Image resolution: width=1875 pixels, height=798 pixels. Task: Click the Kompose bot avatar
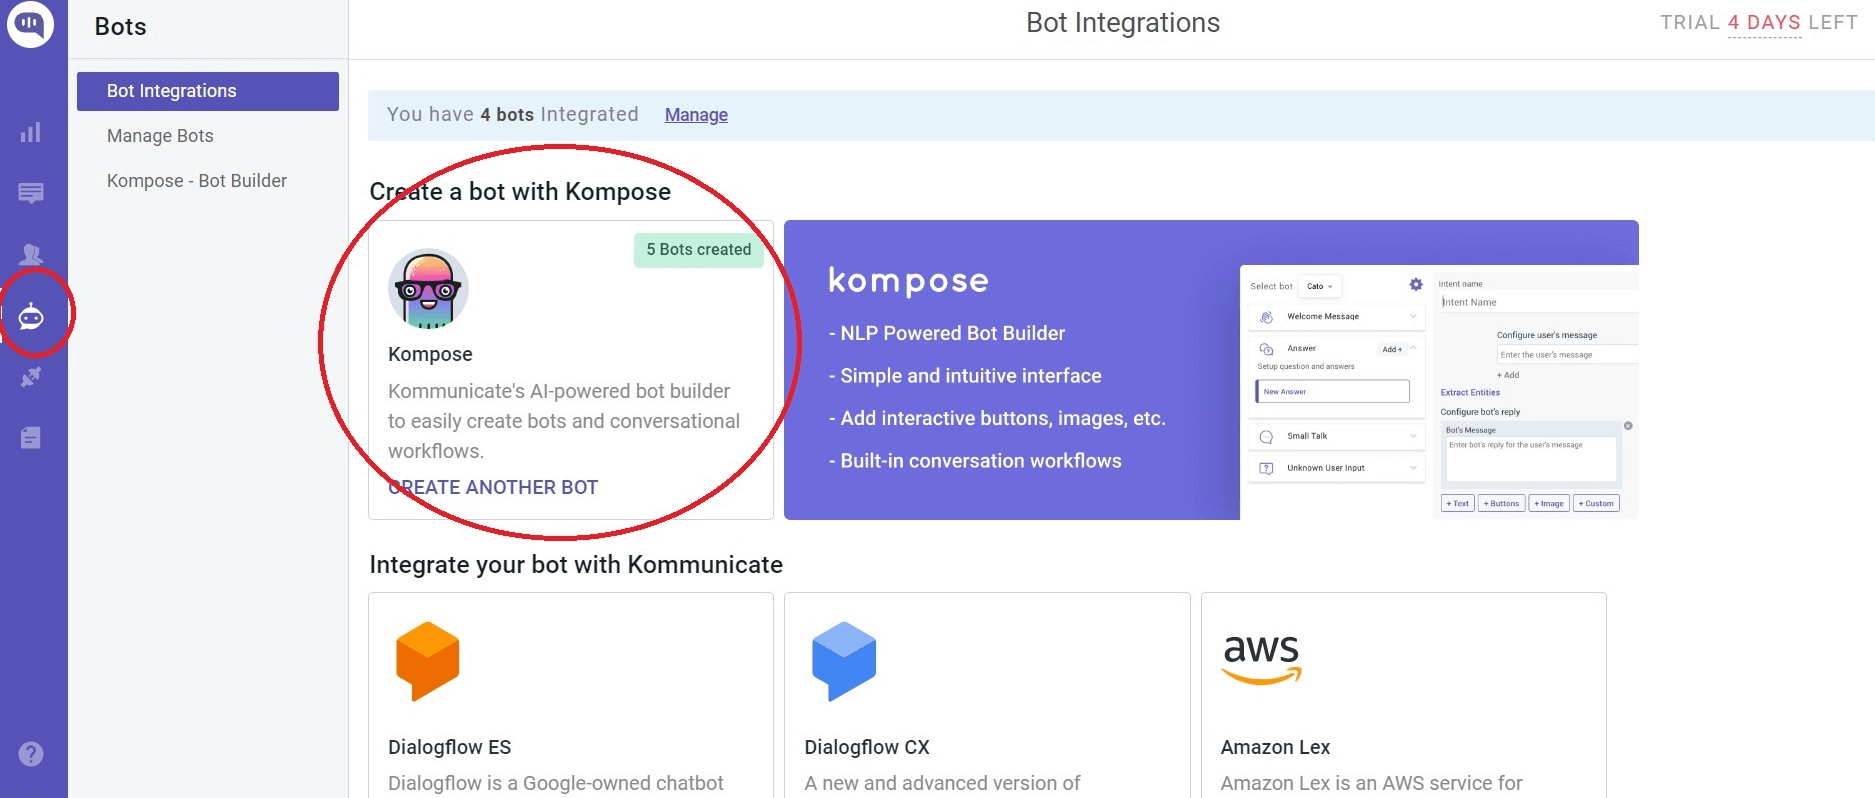click(x=428, y=289)
